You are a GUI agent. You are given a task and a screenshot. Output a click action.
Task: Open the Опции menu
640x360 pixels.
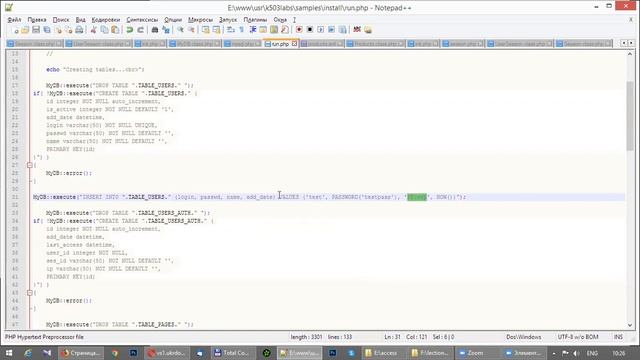coord(173,20)
